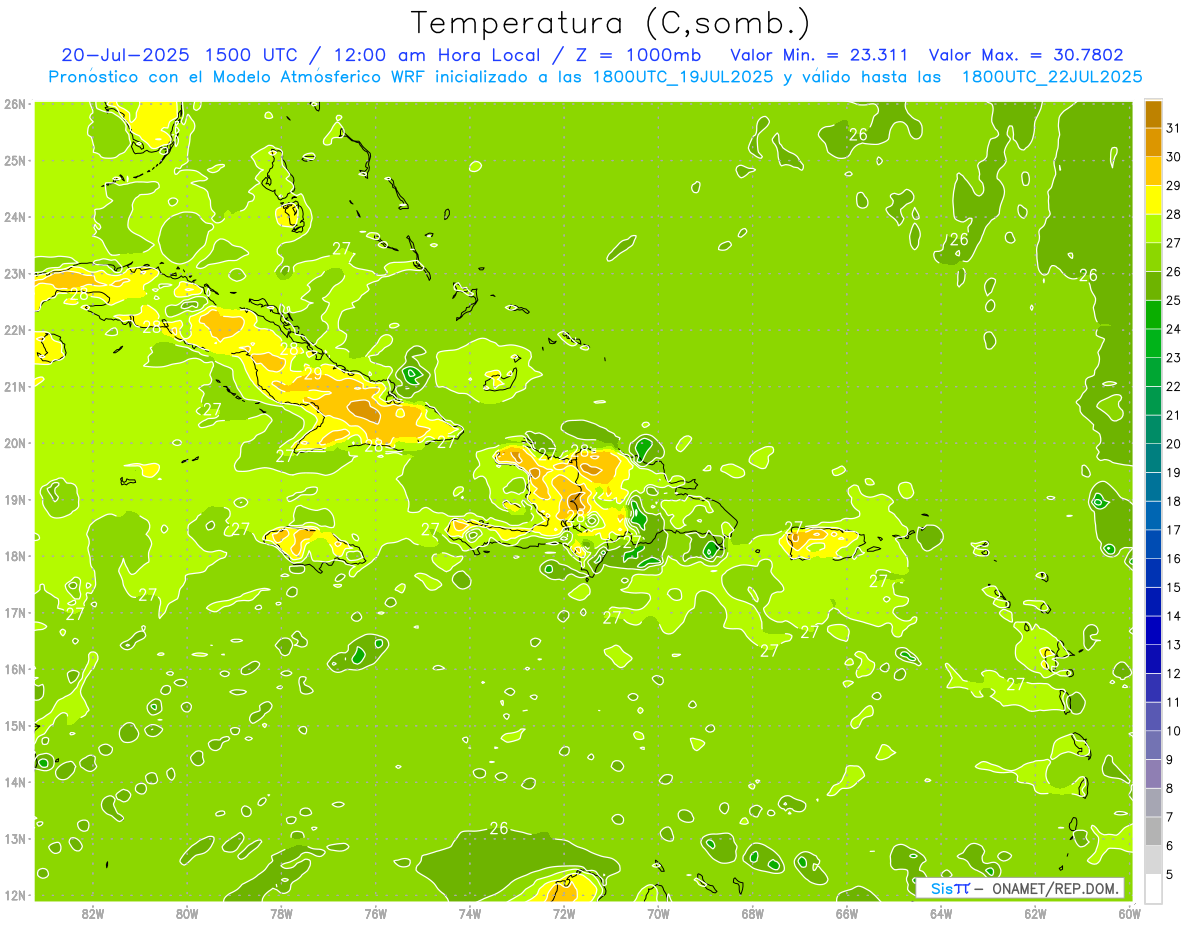
Task: Click the legend value 12
Action: coord(1172,673)
